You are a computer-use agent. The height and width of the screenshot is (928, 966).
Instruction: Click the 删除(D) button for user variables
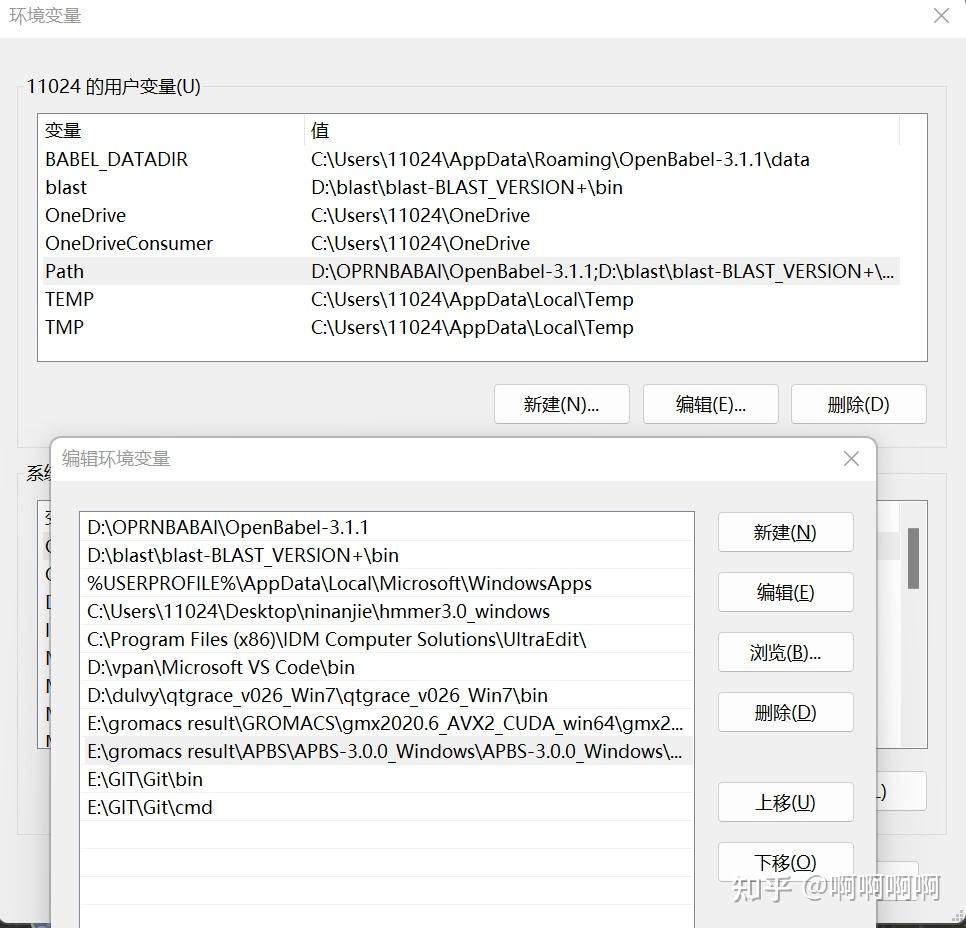click(860, 404)
